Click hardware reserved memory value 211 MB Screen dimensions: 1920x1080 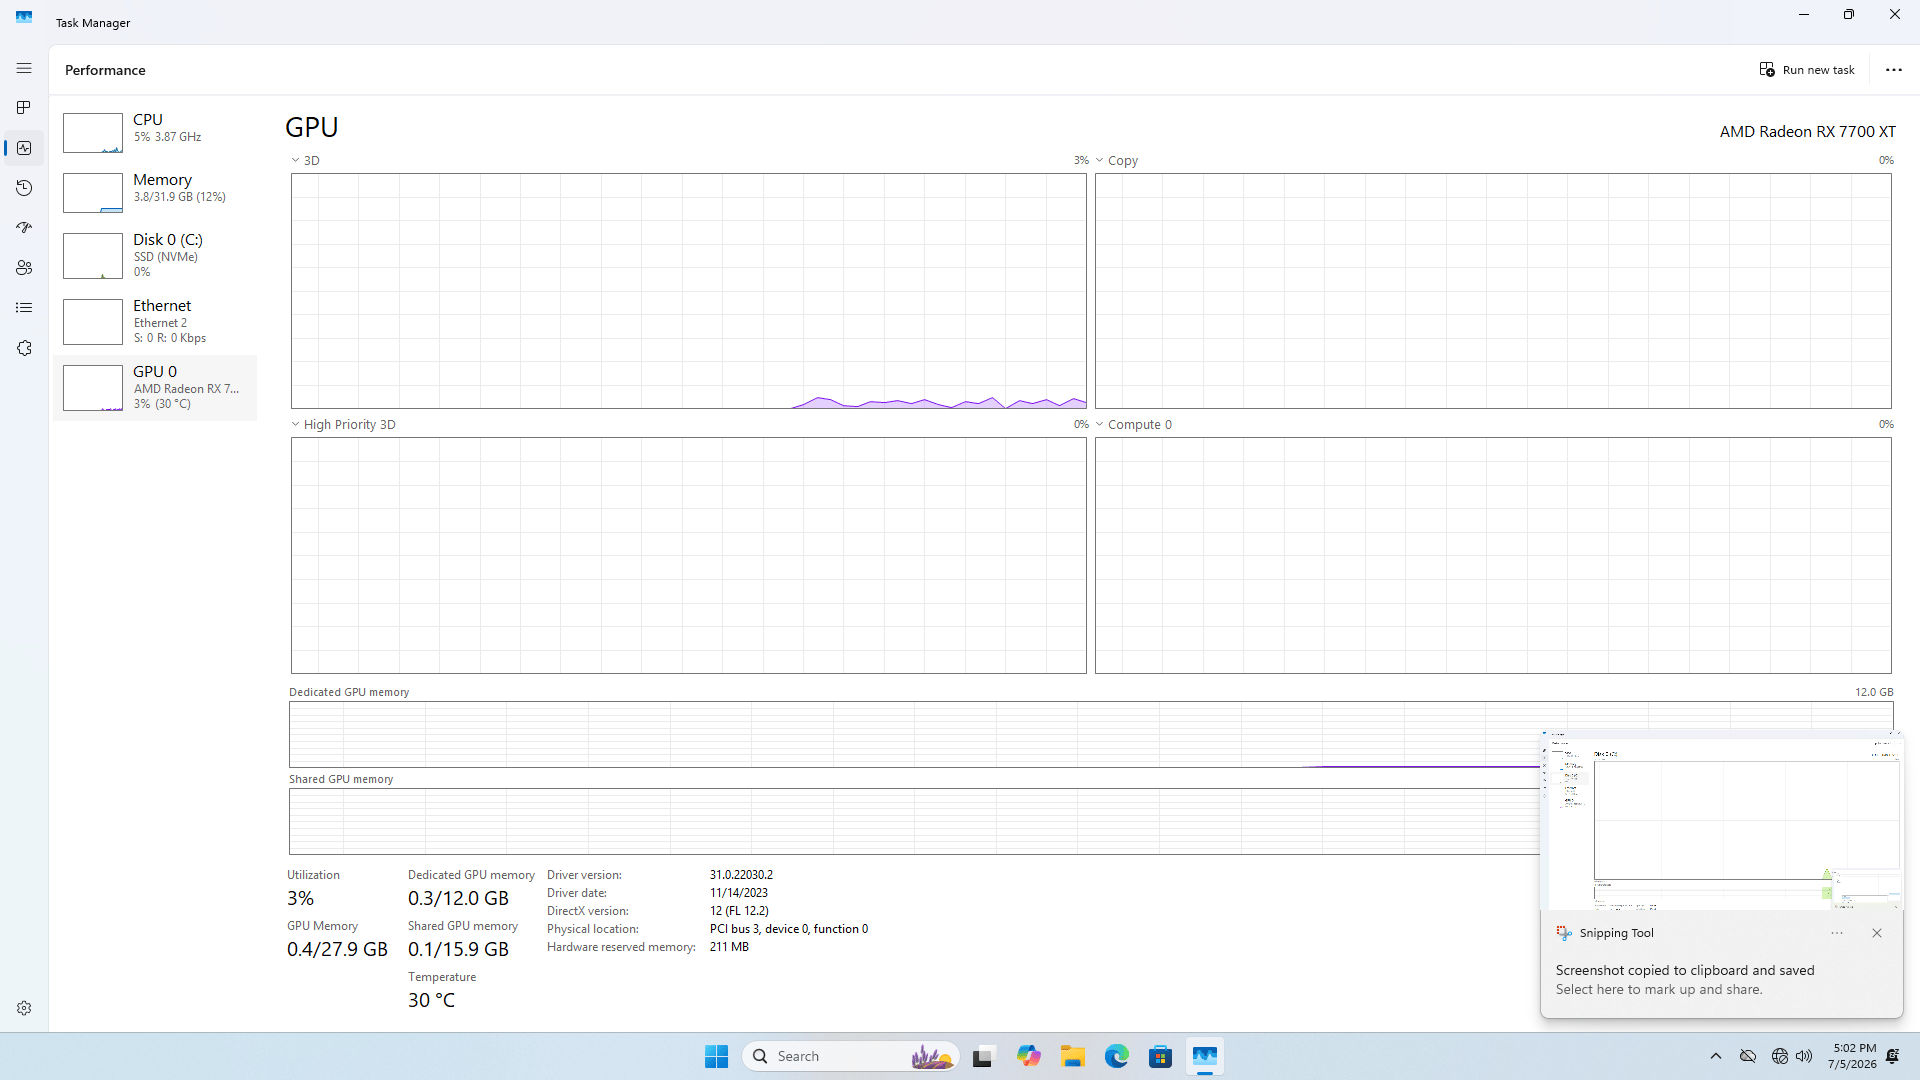(x=729, y=947)
